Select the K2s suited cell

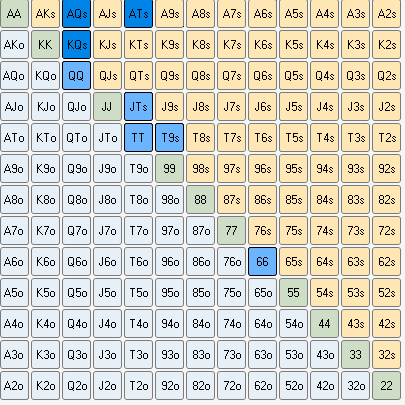[x=386, y=45]
